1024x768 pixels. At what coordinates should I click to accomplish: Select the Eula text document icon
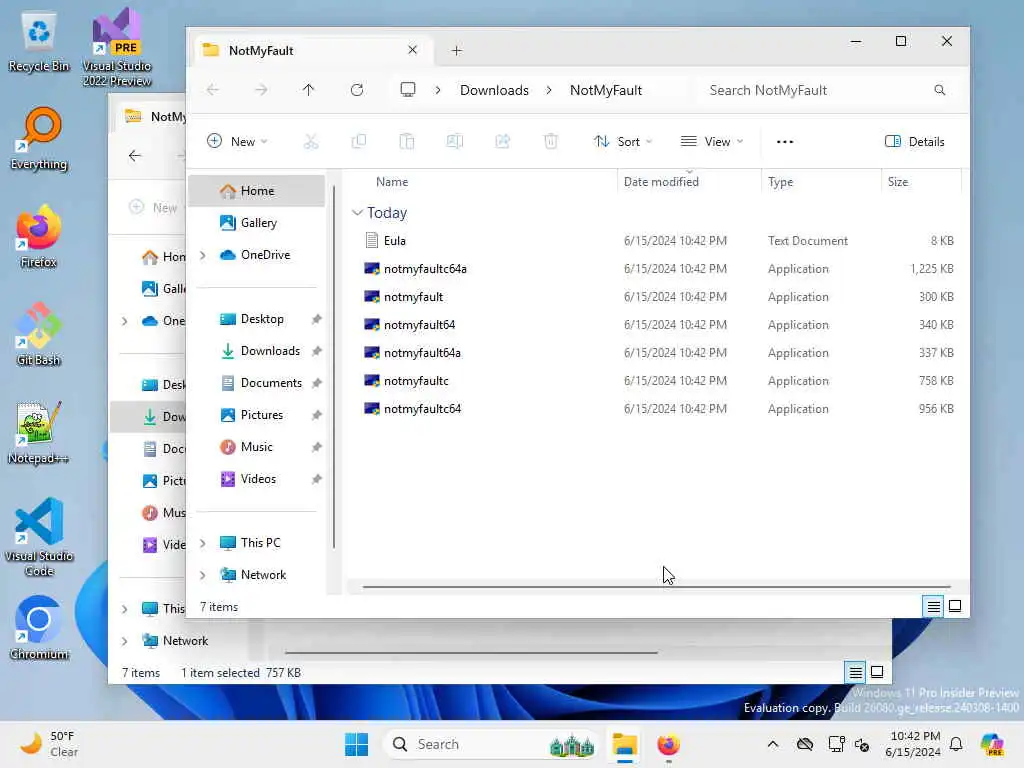click(x=372, y=240)
